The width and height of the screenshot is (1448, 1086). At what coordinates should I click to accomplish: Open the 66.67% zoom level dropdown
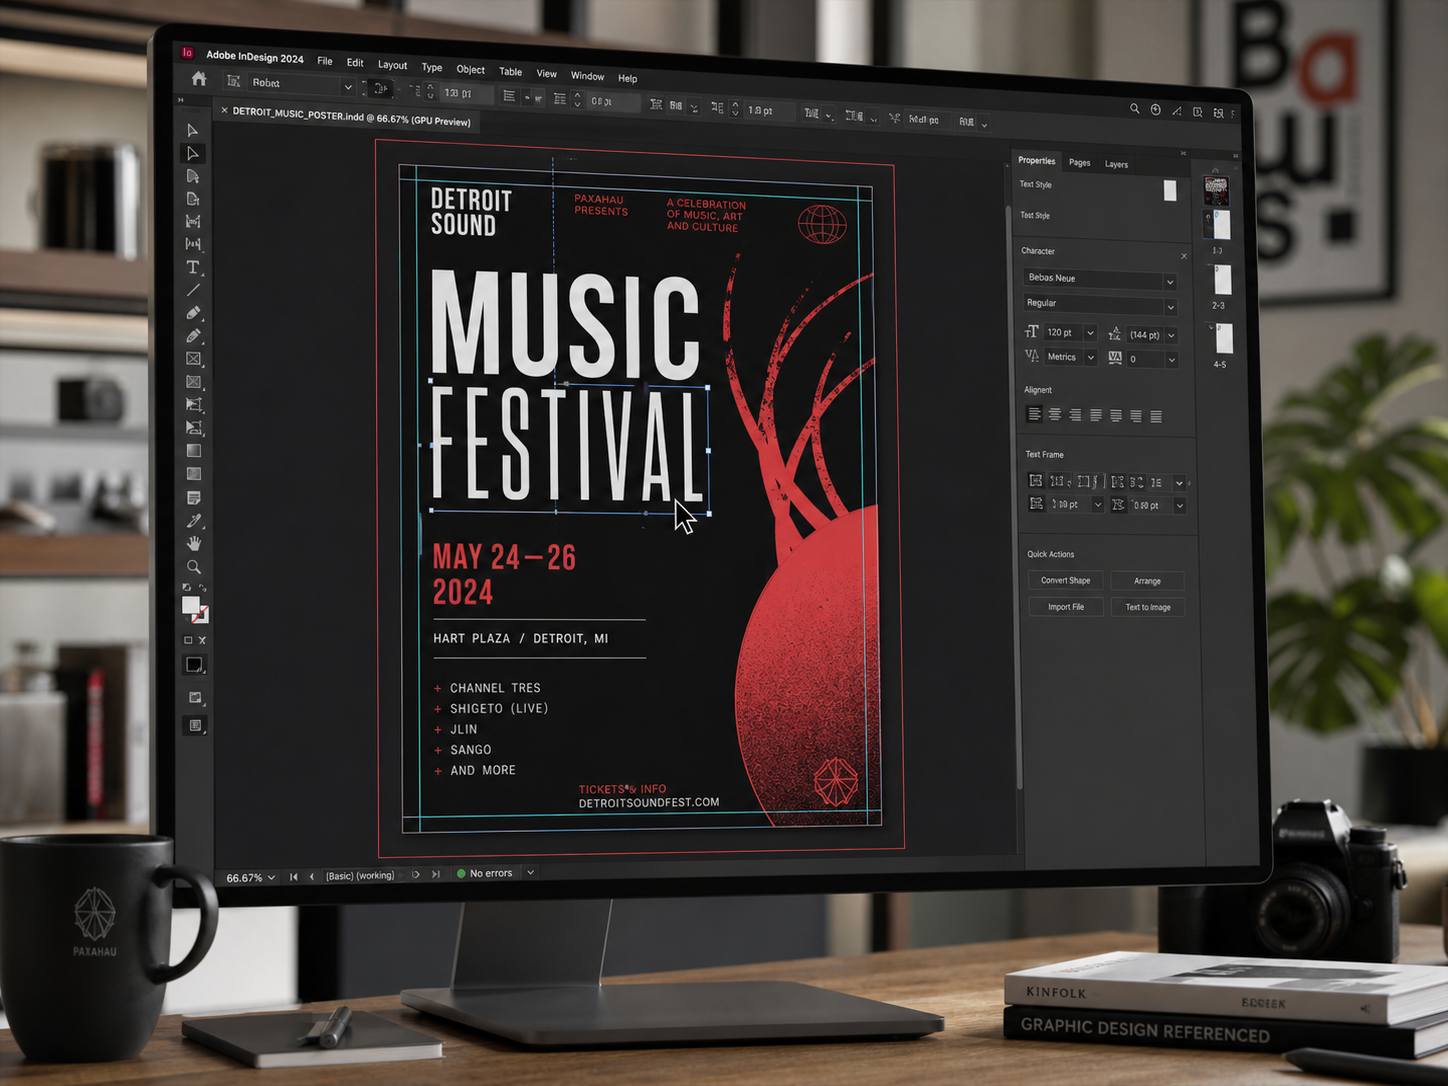click(271, 878)
